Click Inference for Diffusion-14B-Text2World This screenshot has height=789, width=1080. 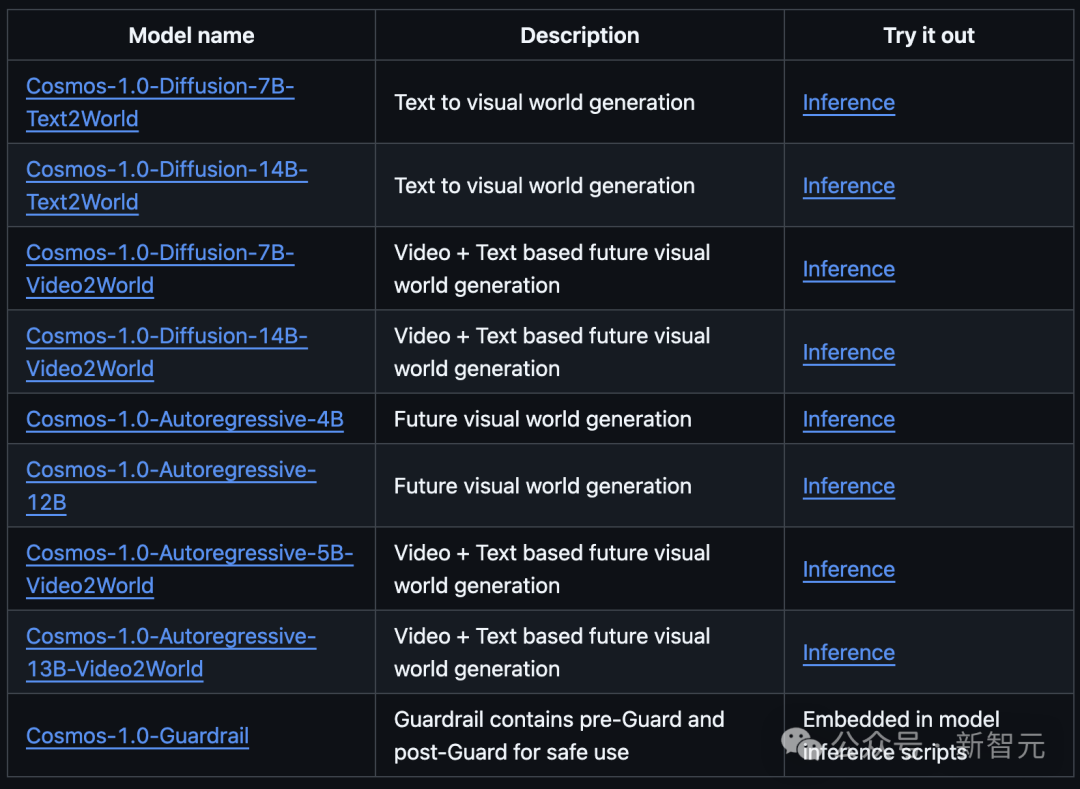click(849, 185)
